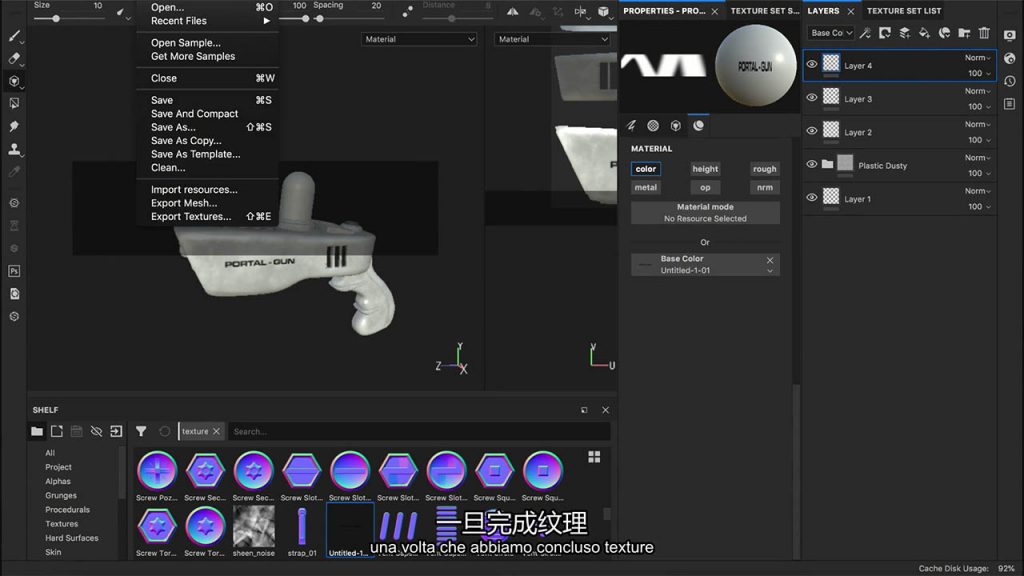Toggle the rough channel button
Viewport: 1024px width, 576px height.
pos(765,168)
